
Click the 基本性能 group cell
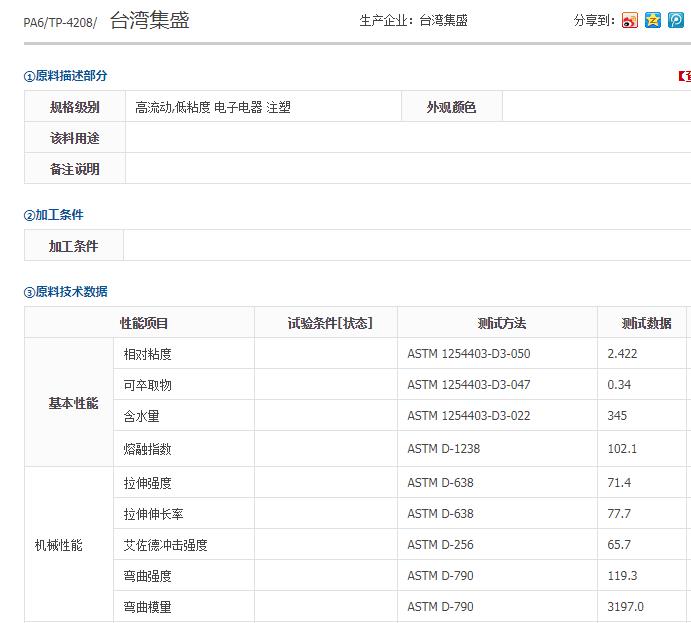pos(69,402)
